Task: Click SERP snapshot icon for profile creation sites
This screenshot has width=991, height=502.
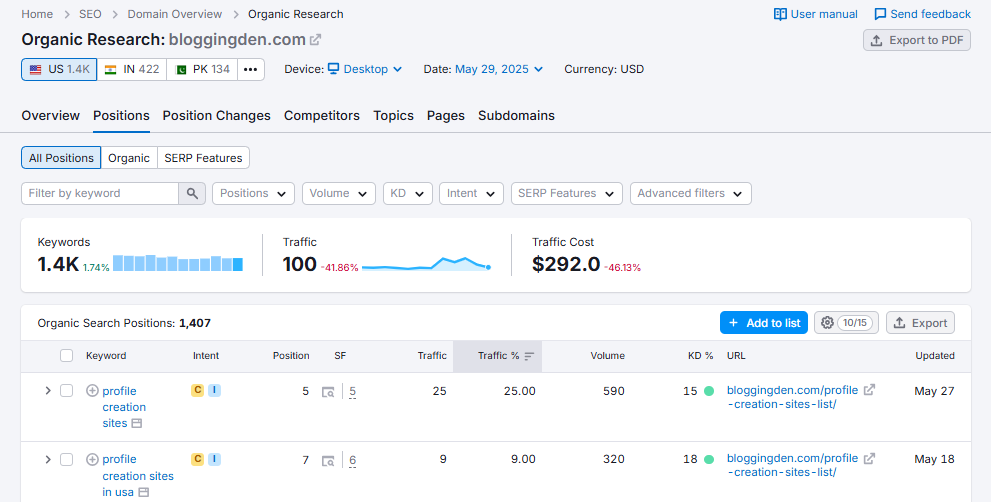Action: [x=328, y=392]
